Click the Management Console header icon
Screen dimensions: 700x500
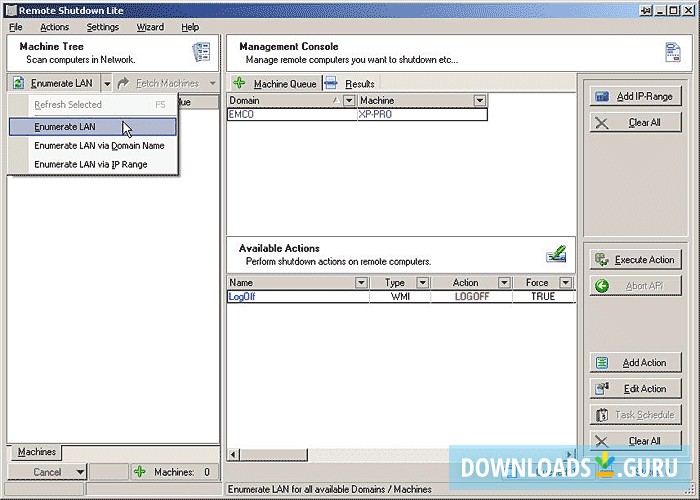tap(673, 52)
